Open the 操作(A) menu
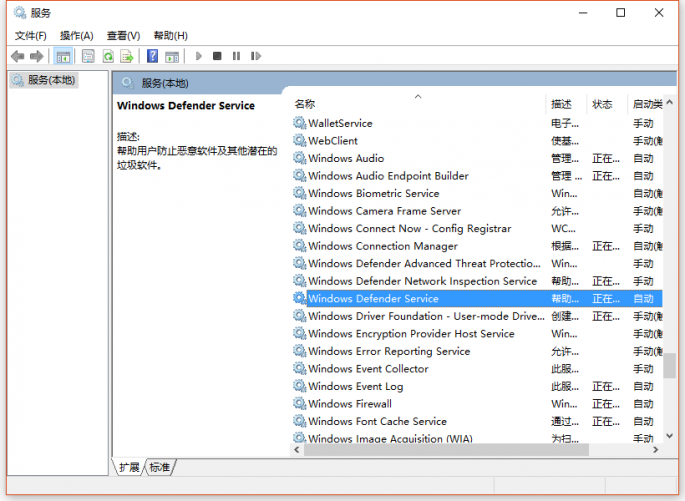The image size is (685, 501). tap(77, 35)
